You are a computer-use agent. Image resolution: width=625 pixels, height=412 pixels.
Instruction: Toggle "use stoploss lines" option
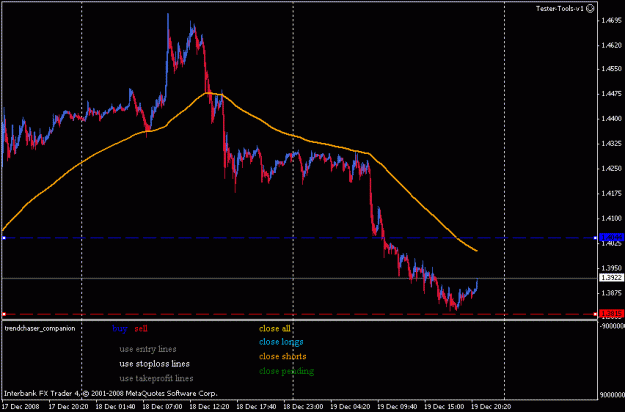point(155,364)
